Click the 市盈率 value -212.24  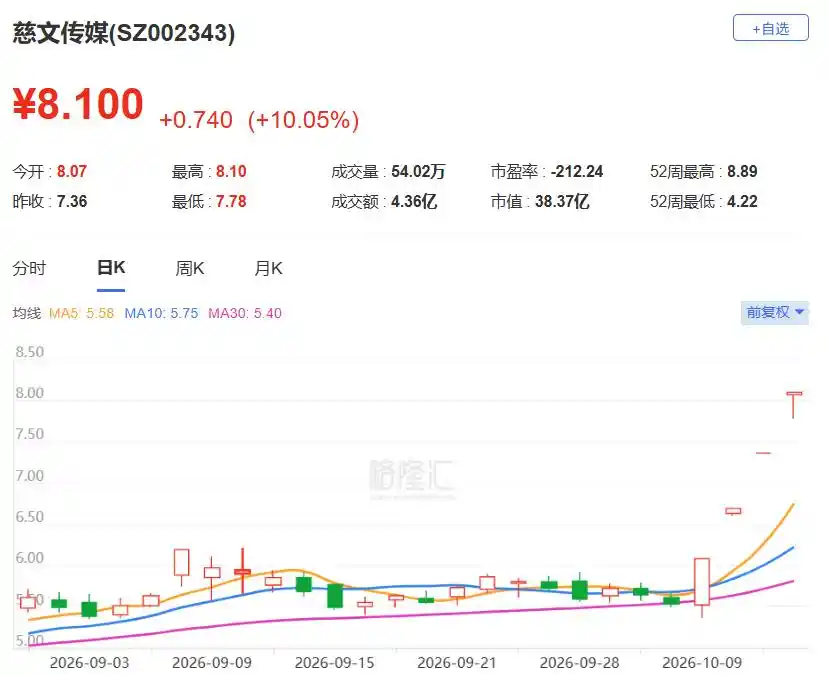[577, 171]
